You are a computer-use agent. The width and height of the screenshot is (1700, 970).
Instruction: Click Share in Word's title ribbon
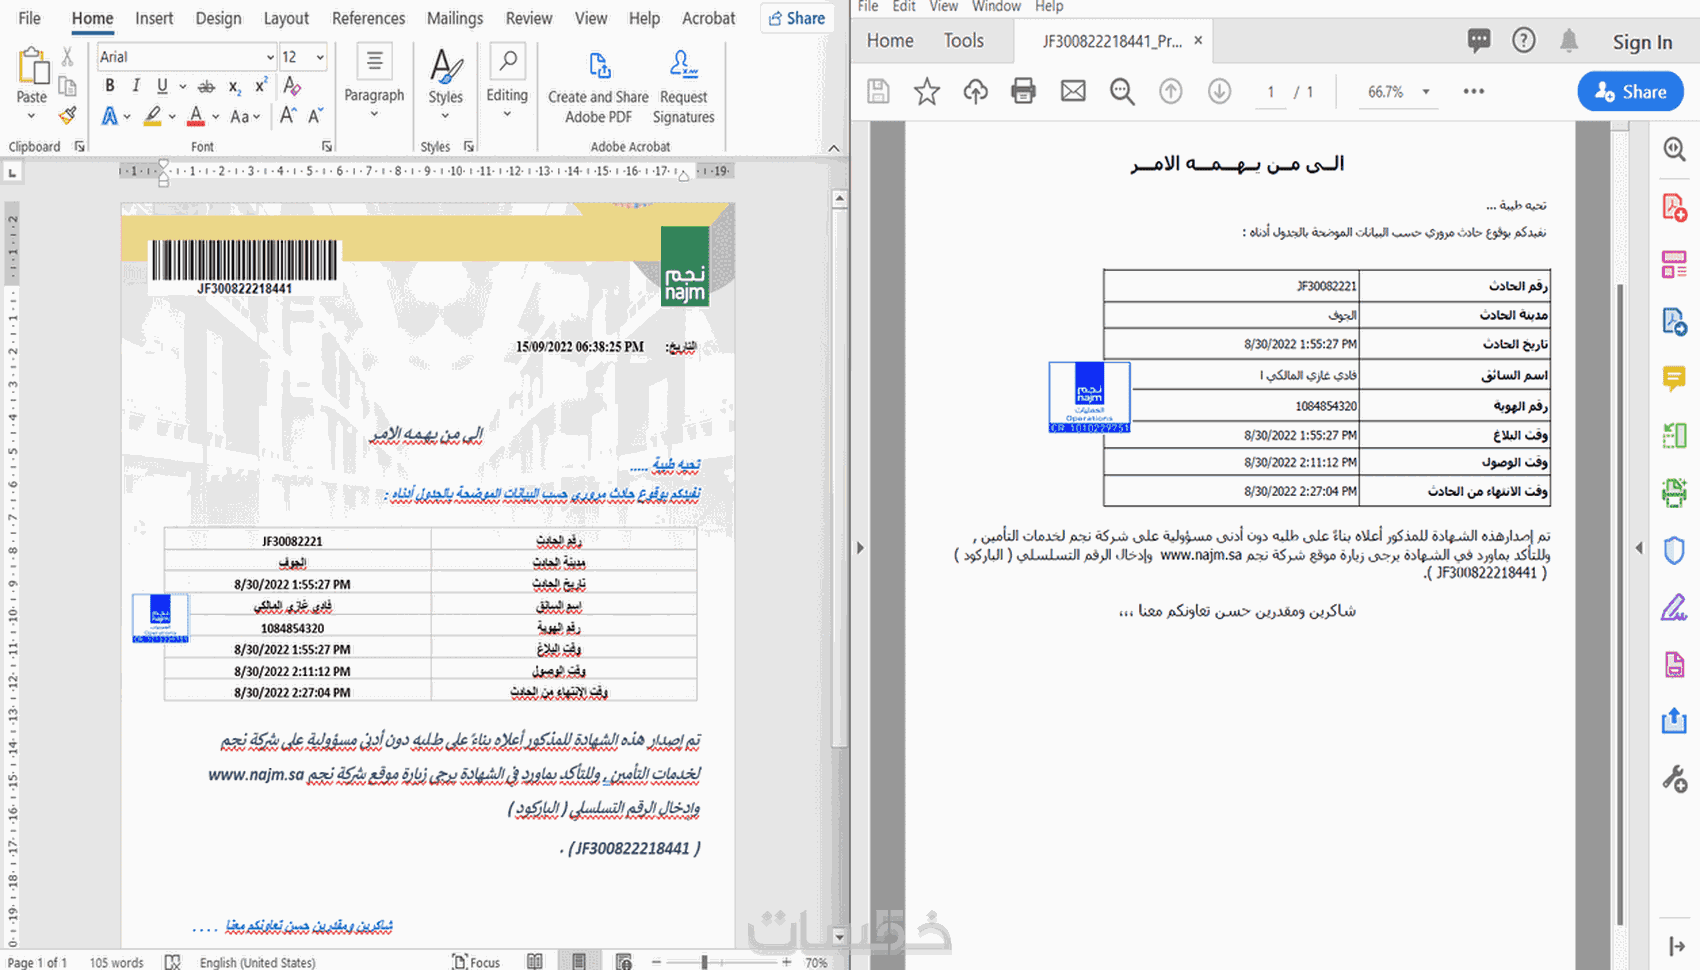tap(797, 19)
